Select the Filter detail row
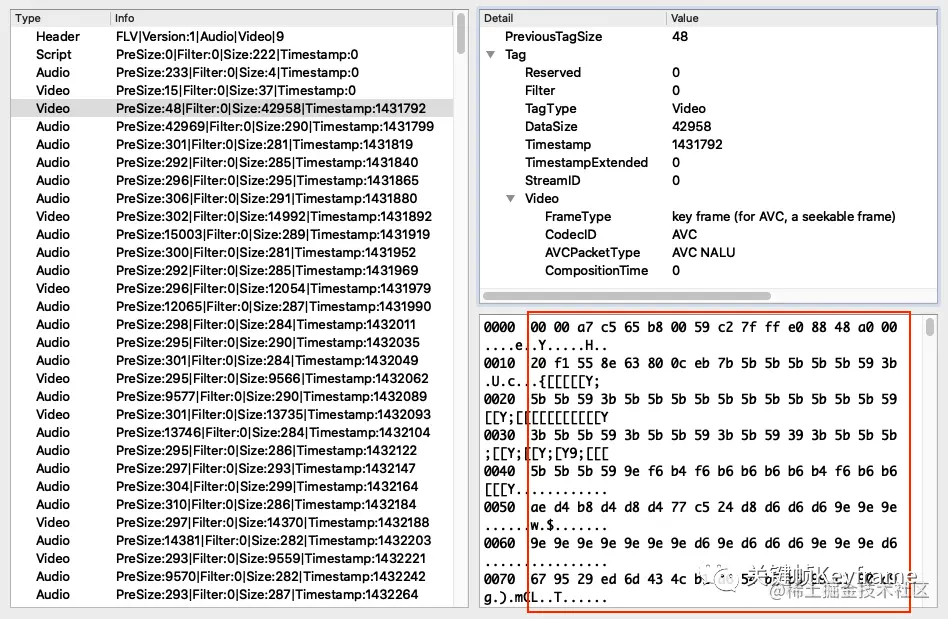Image resolution: width=948 pixels, height=619 pixels. click(x=709, y=91)
